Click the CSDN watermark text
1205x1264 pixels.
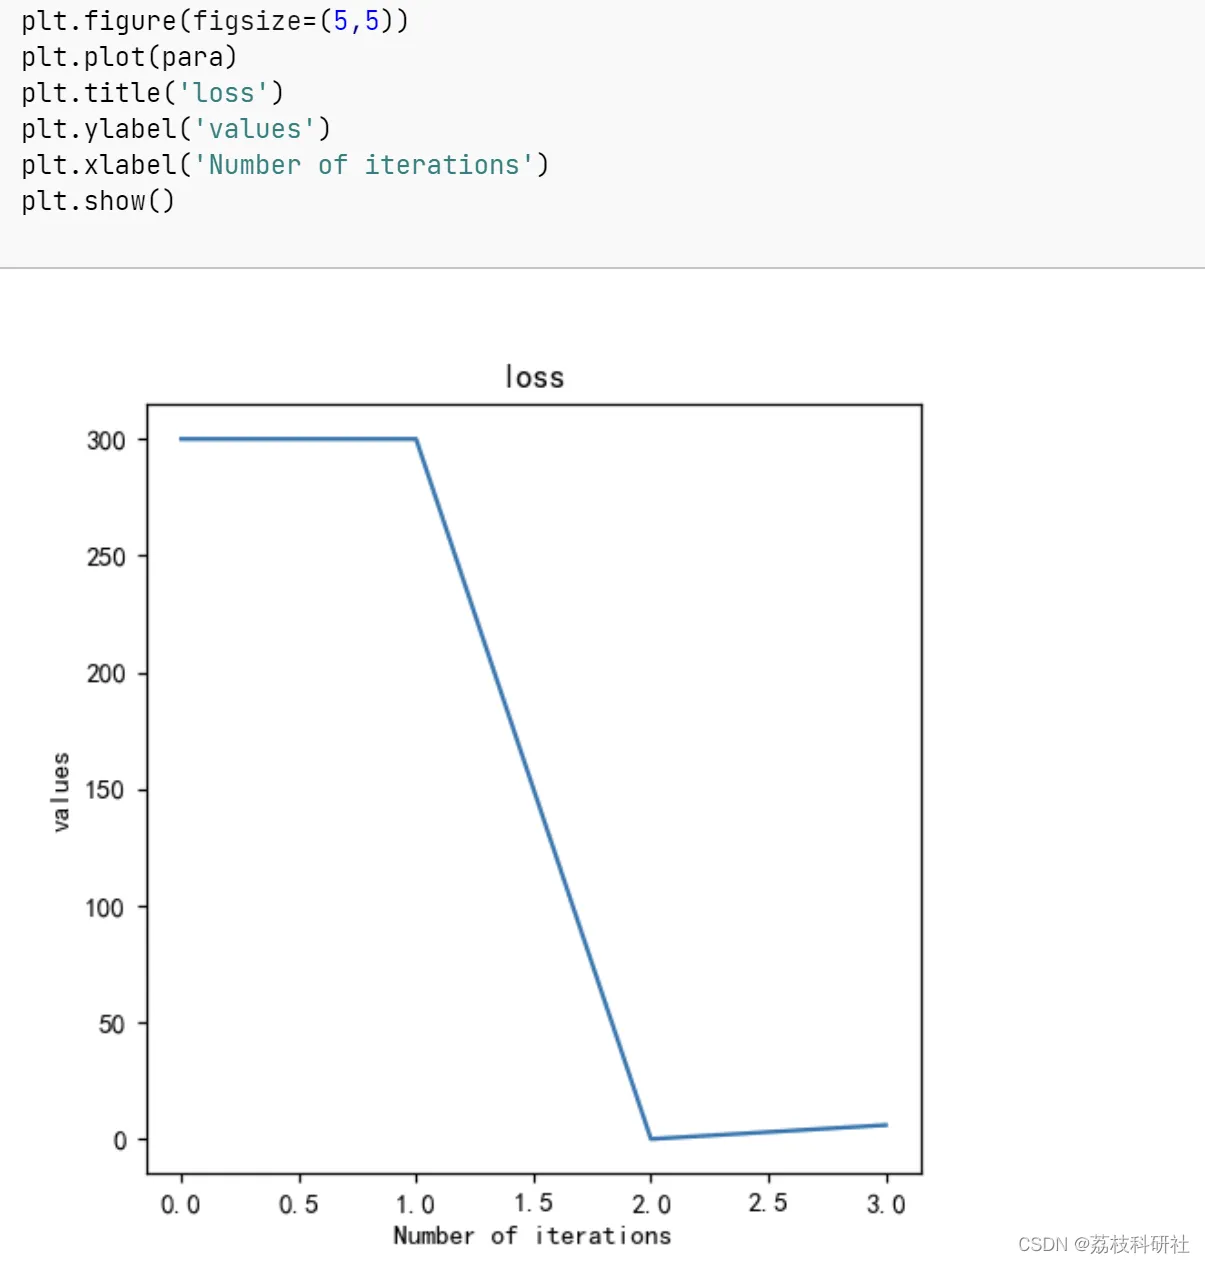[1104, 1244]
